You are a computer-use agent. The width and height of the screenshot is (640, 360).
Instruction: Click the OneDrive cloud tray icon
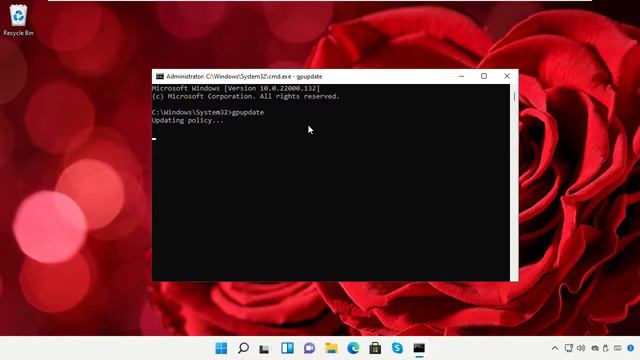[595, 348]
